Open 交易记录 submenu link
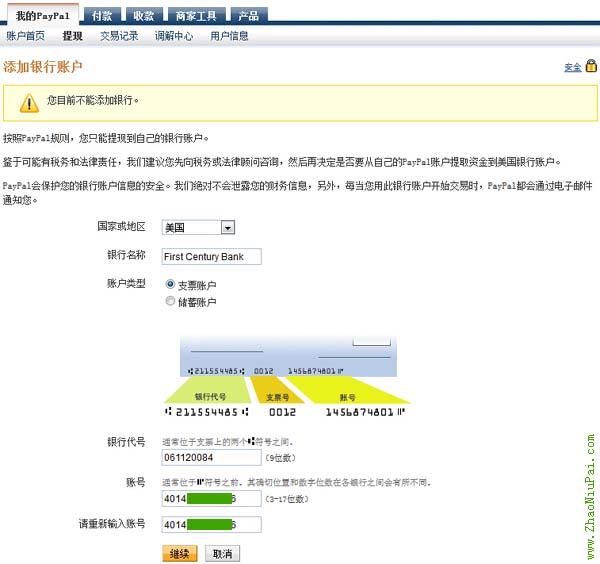The image size is (600, 564). pyautogui.click(x=119, y=36)
